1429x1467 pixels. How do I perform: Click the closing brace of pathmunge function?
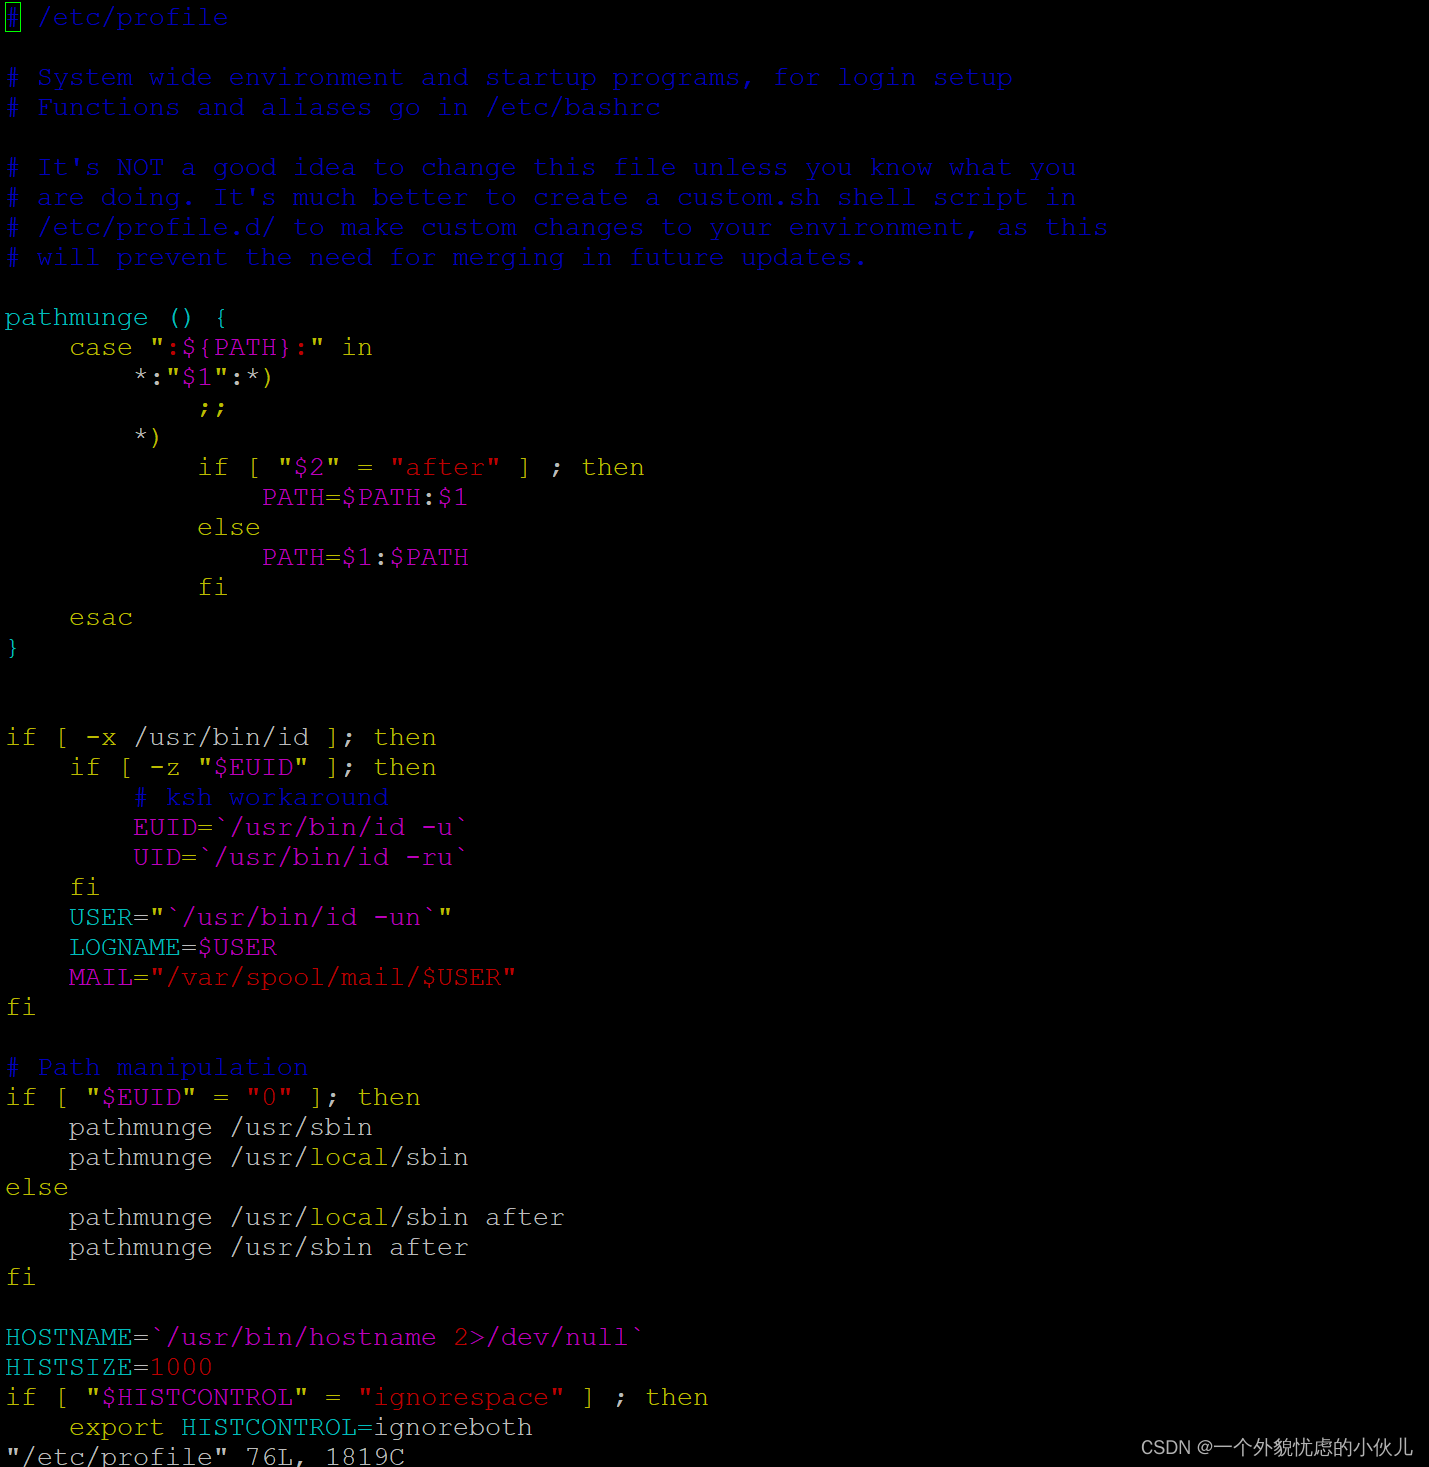[12, 648]
